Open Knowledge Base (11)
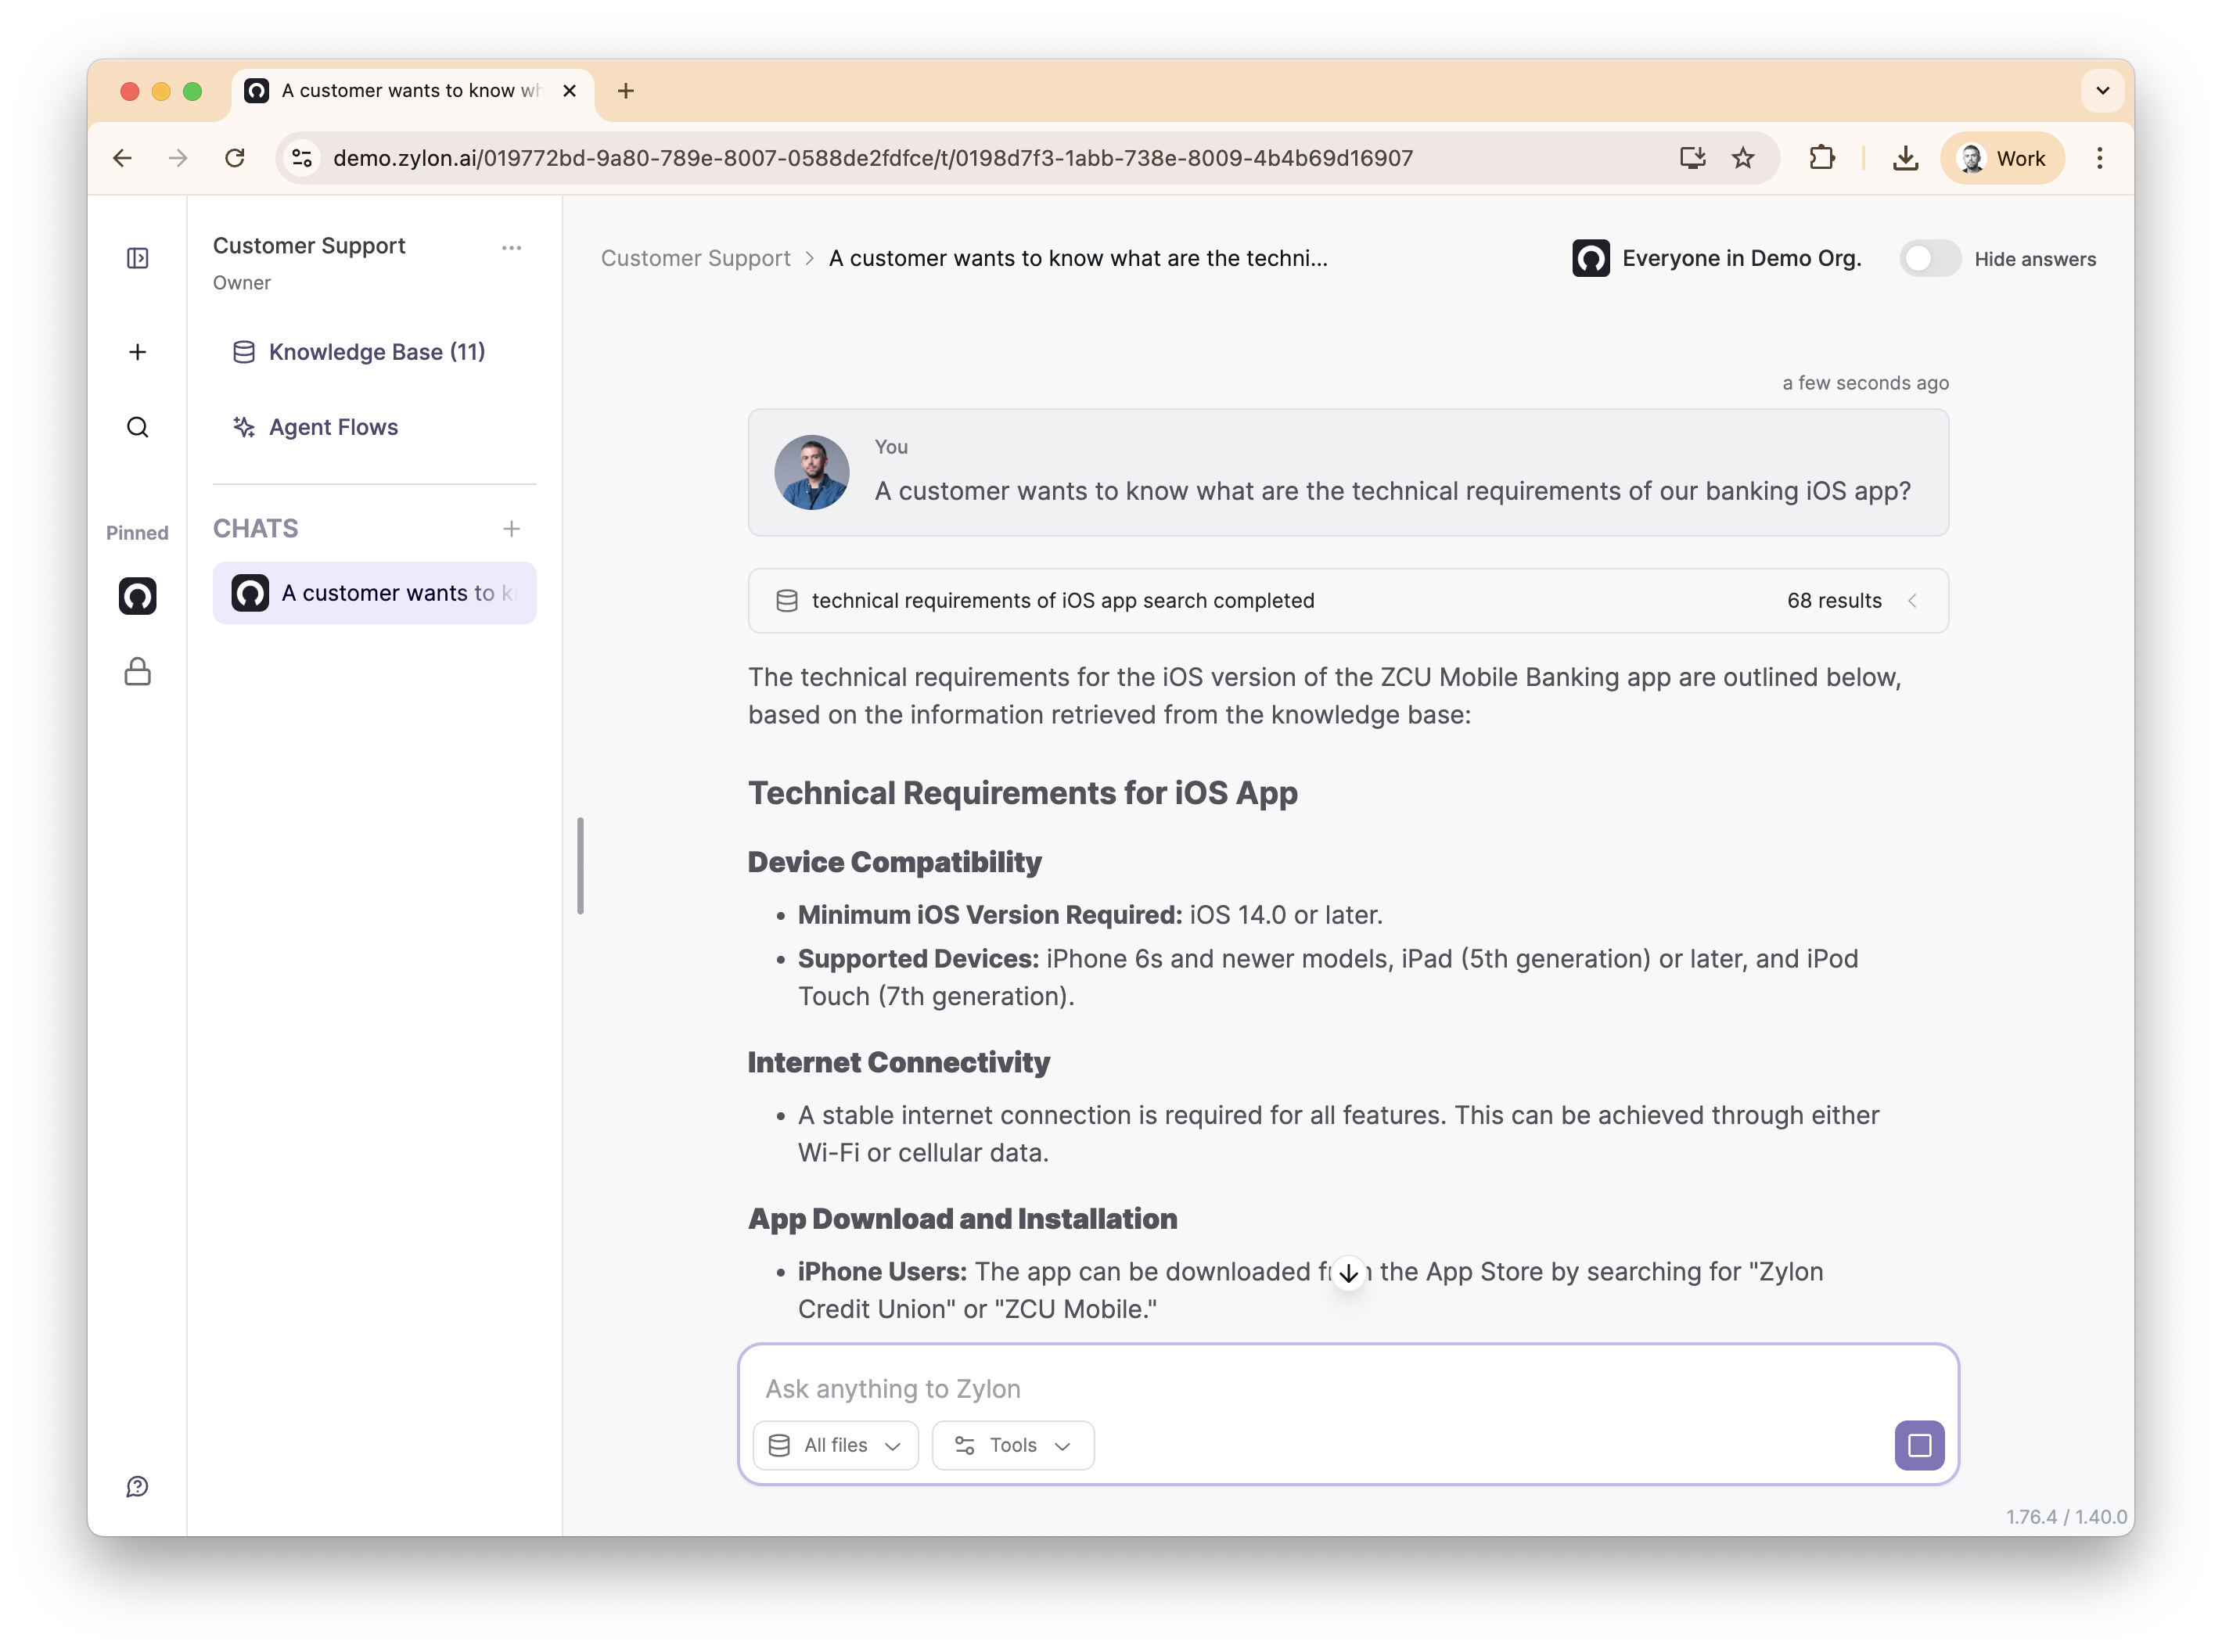 click(x=376, y=352)
